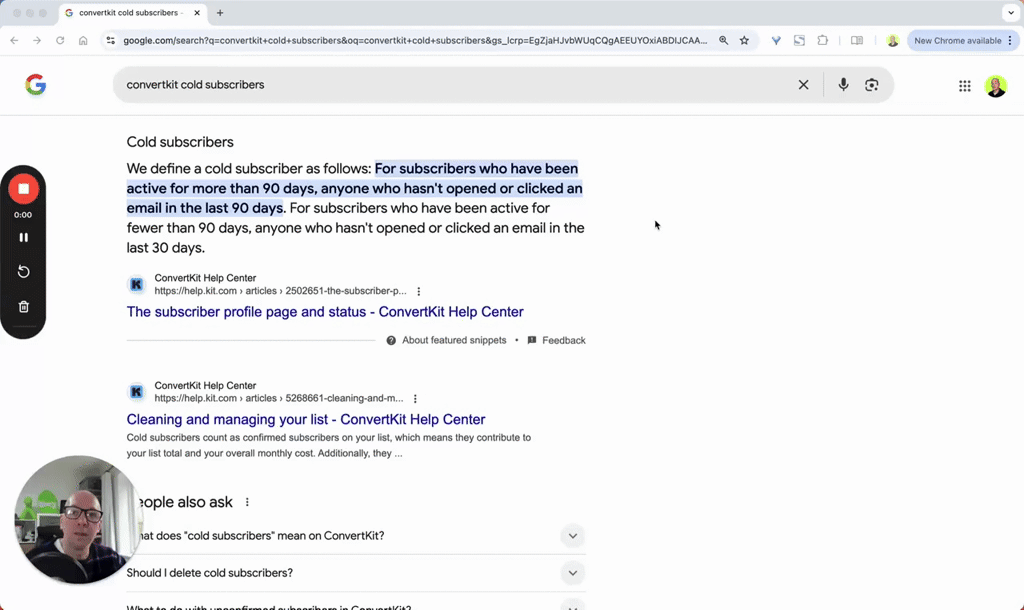
Task: Close the convertkit cold subscribers tab
Action: (x=197, y=12)
